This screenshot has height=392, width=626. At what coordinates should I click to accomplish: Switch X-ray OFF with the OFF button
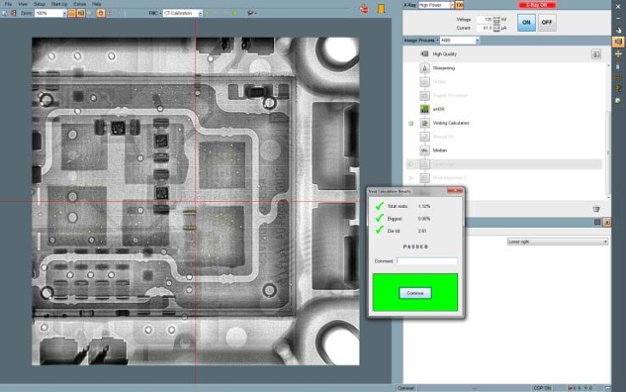547,22
